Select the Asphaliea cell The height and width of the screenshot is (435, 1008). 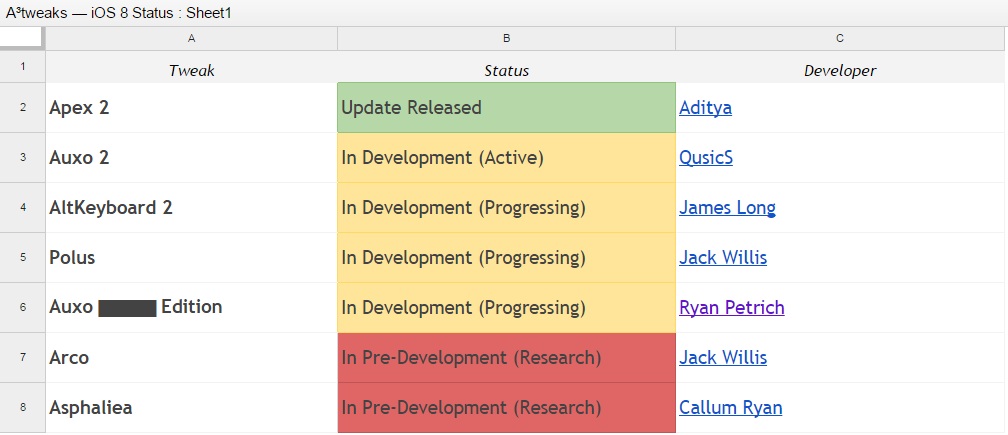coord(192,407)
